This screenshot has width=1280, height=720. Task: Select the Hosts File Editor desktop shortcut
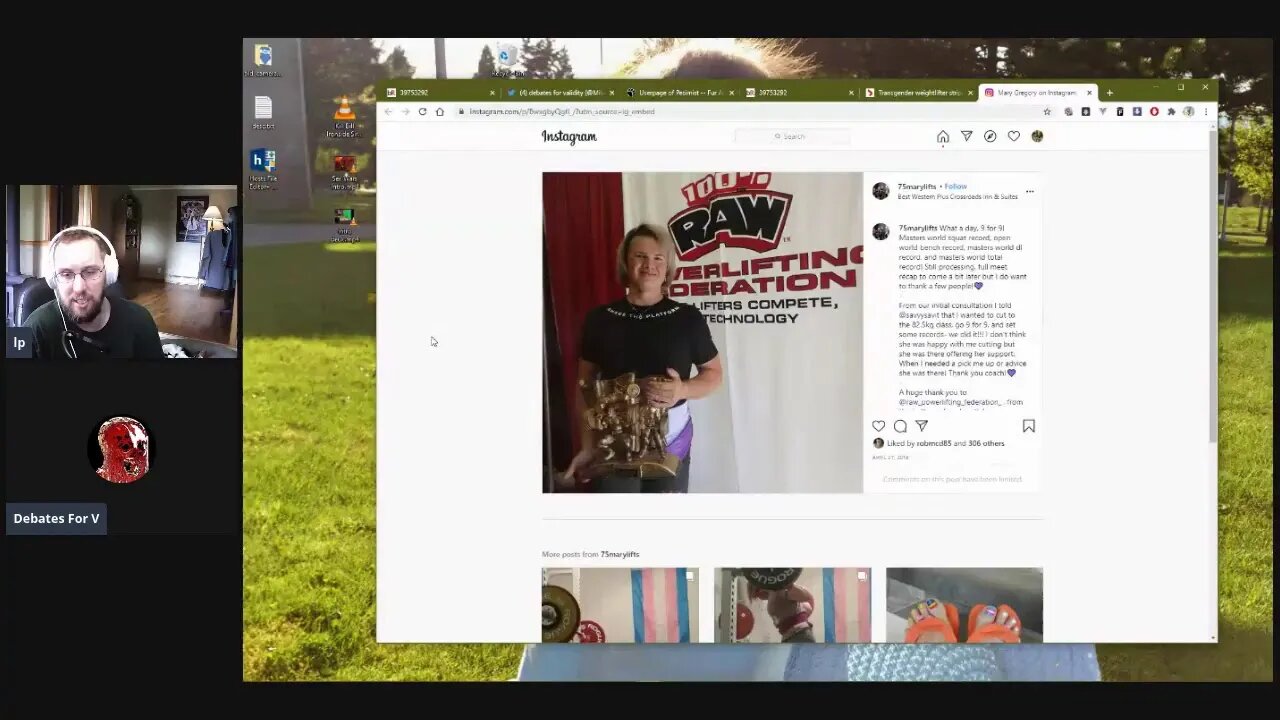(263, 169)
